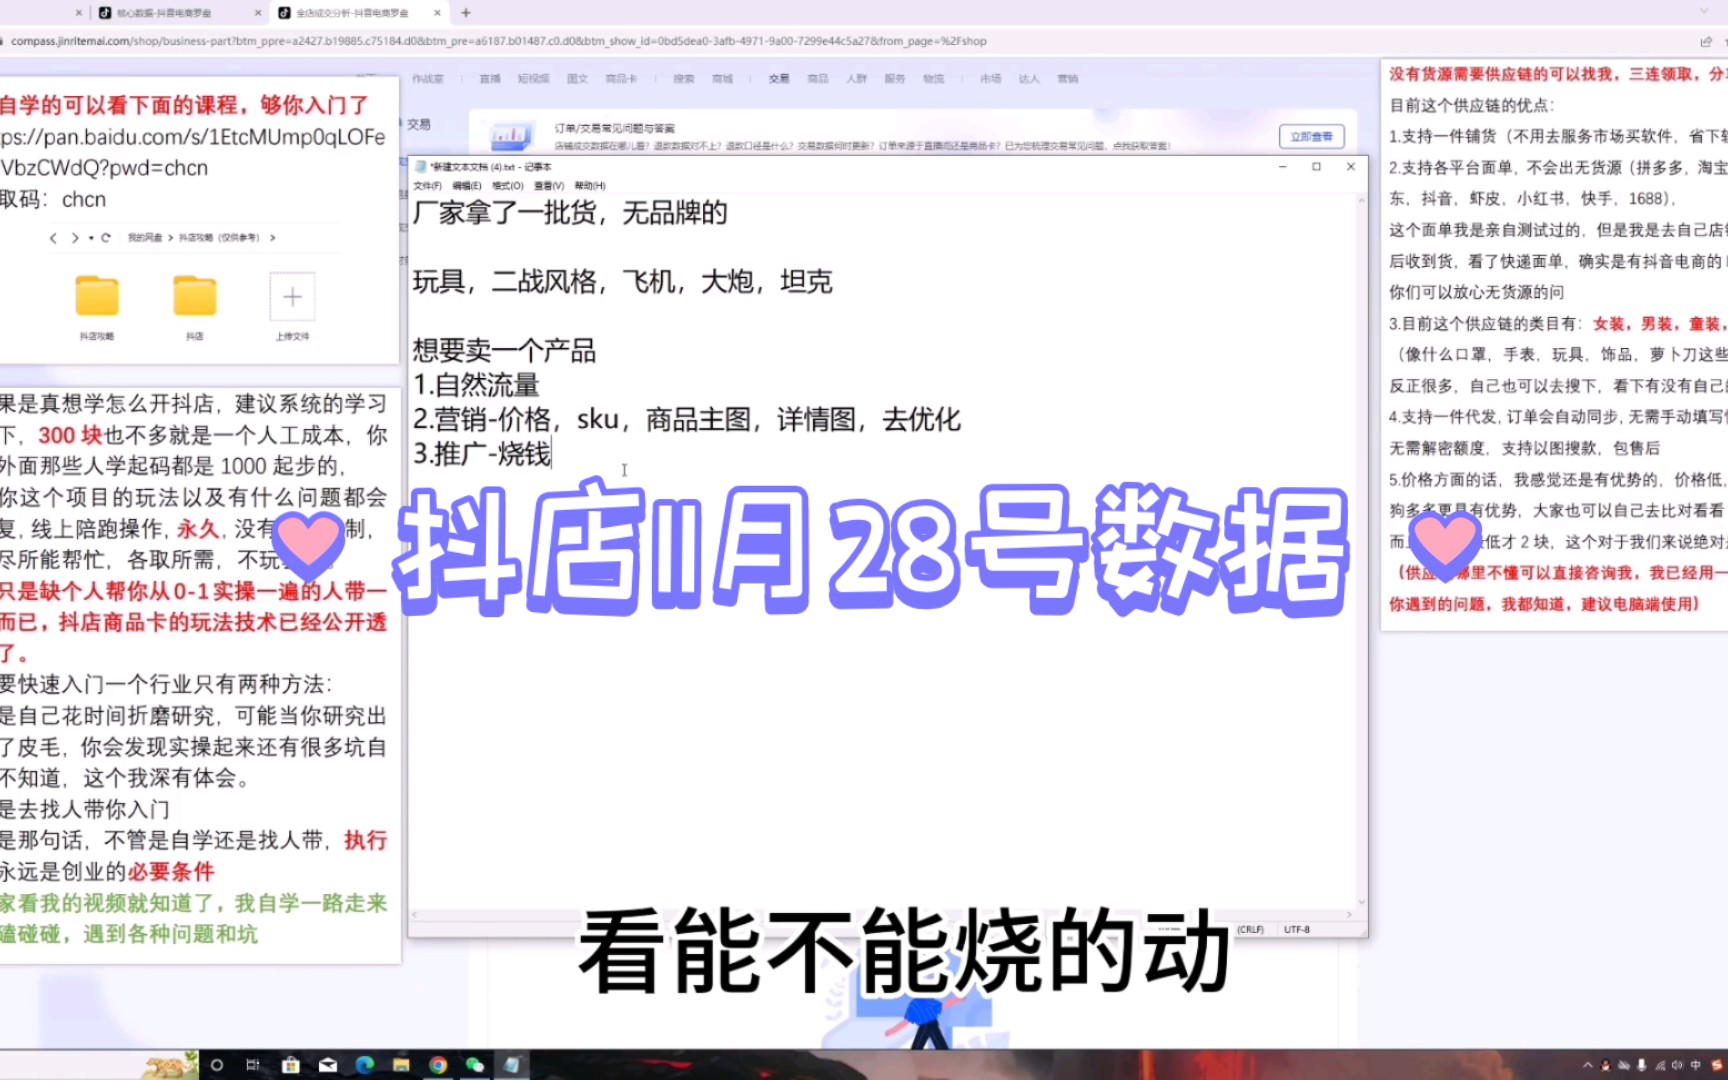Click 我的网盘 breadcrumb

(x=146, y=238)
